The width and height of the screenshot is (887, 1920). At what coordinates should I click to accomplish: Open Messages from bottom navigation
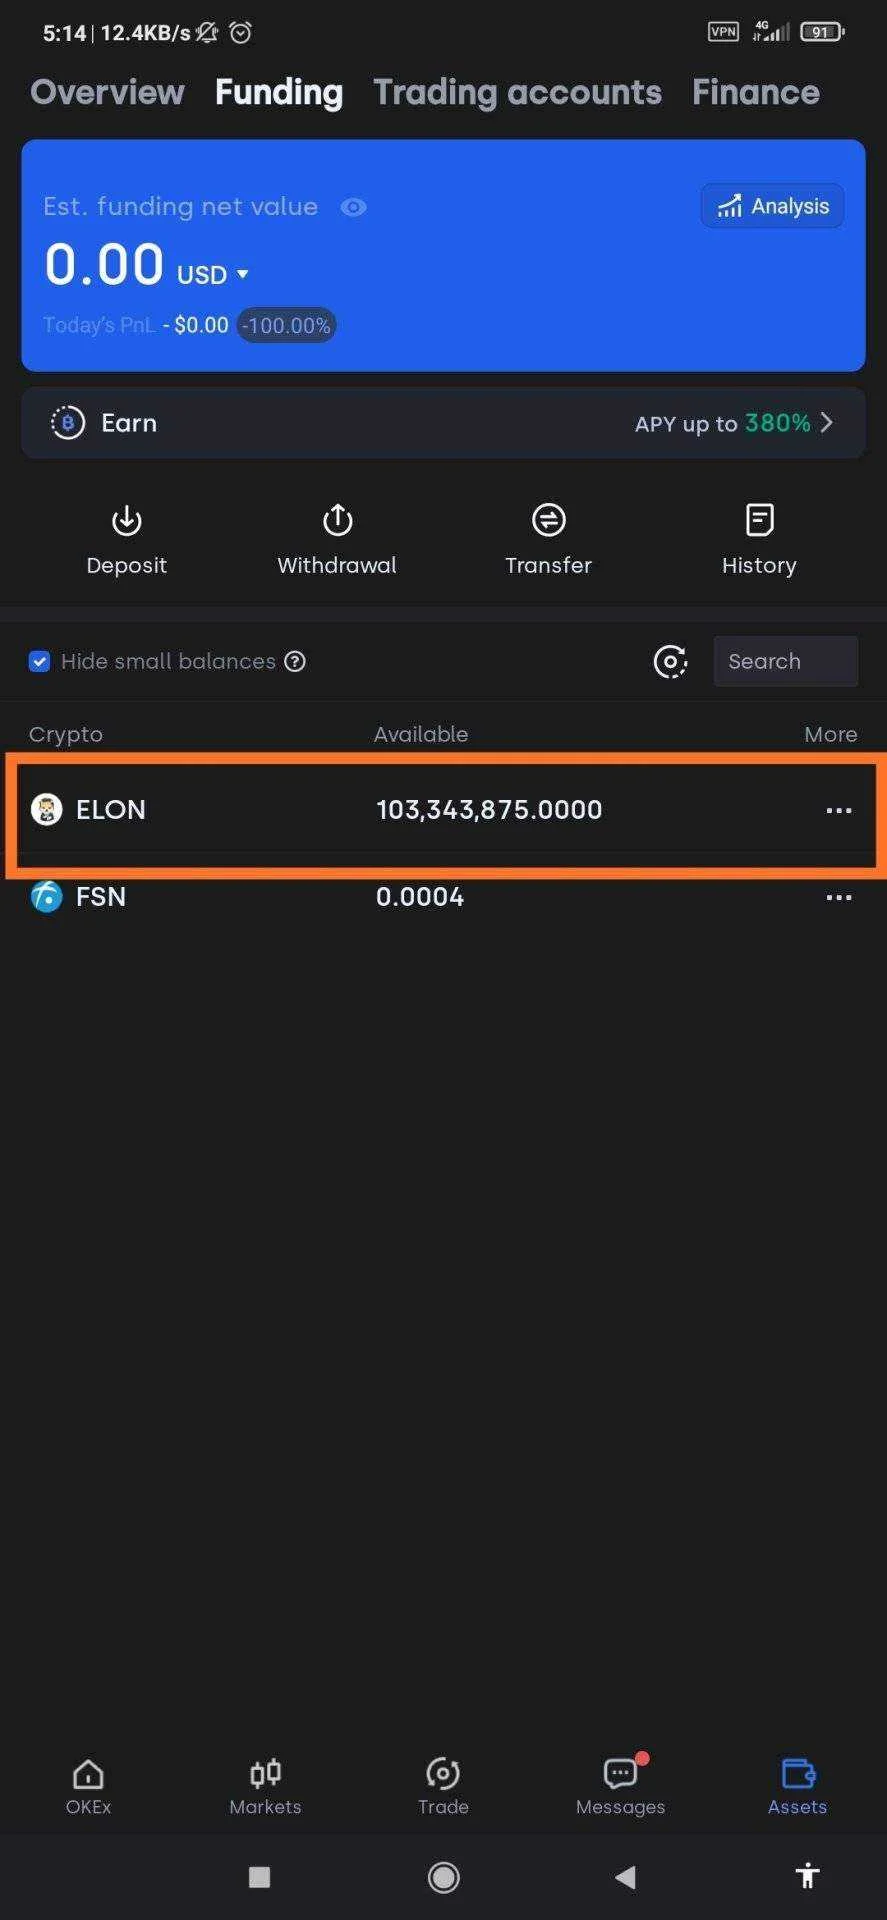620,1786
